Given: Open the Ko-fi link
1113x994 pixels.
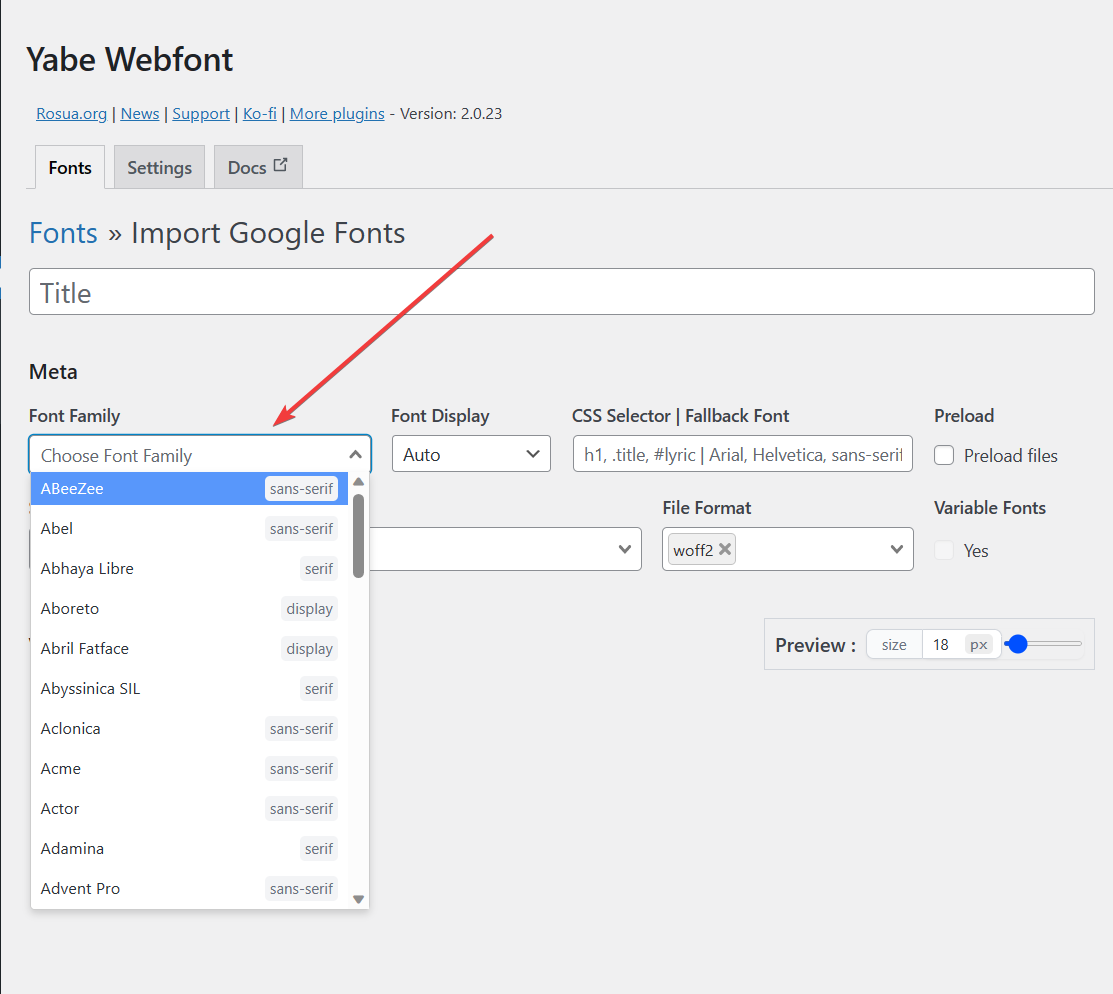Looking at the screenshot, I should (260, 114).
